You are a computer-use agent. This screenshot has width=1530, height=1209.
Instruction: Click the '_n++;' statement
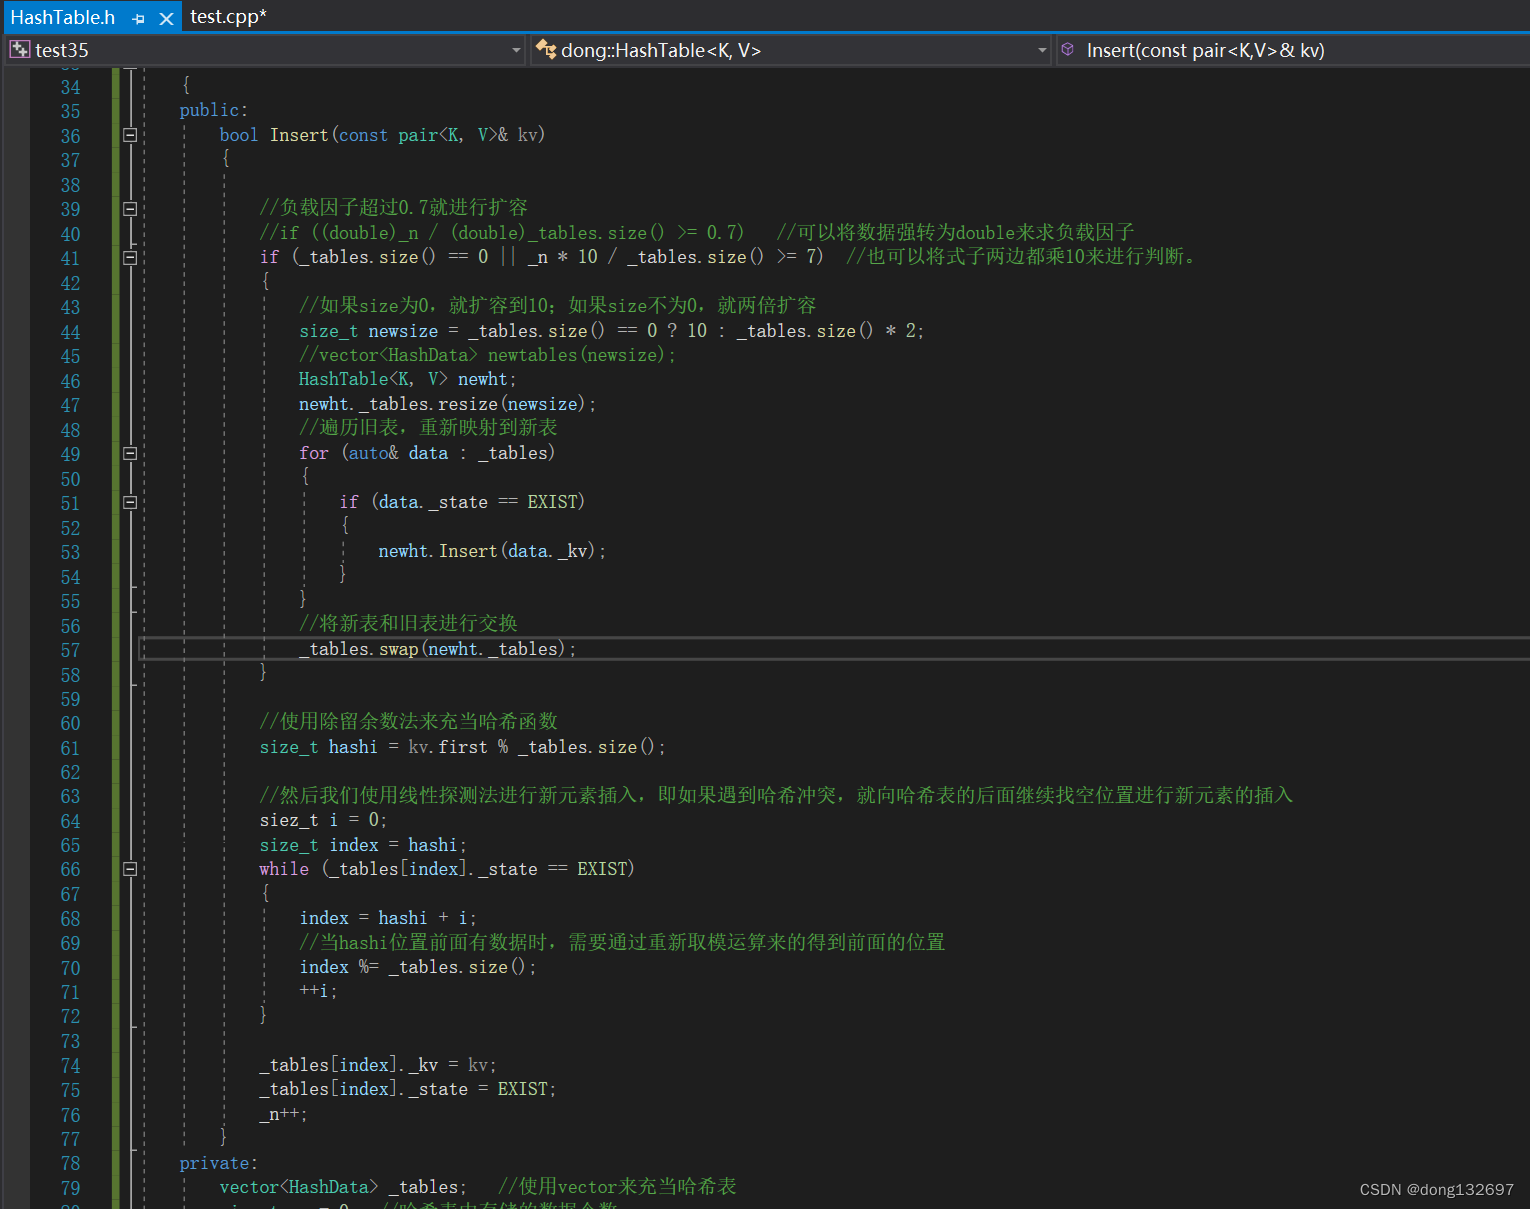pos(283,1114)
